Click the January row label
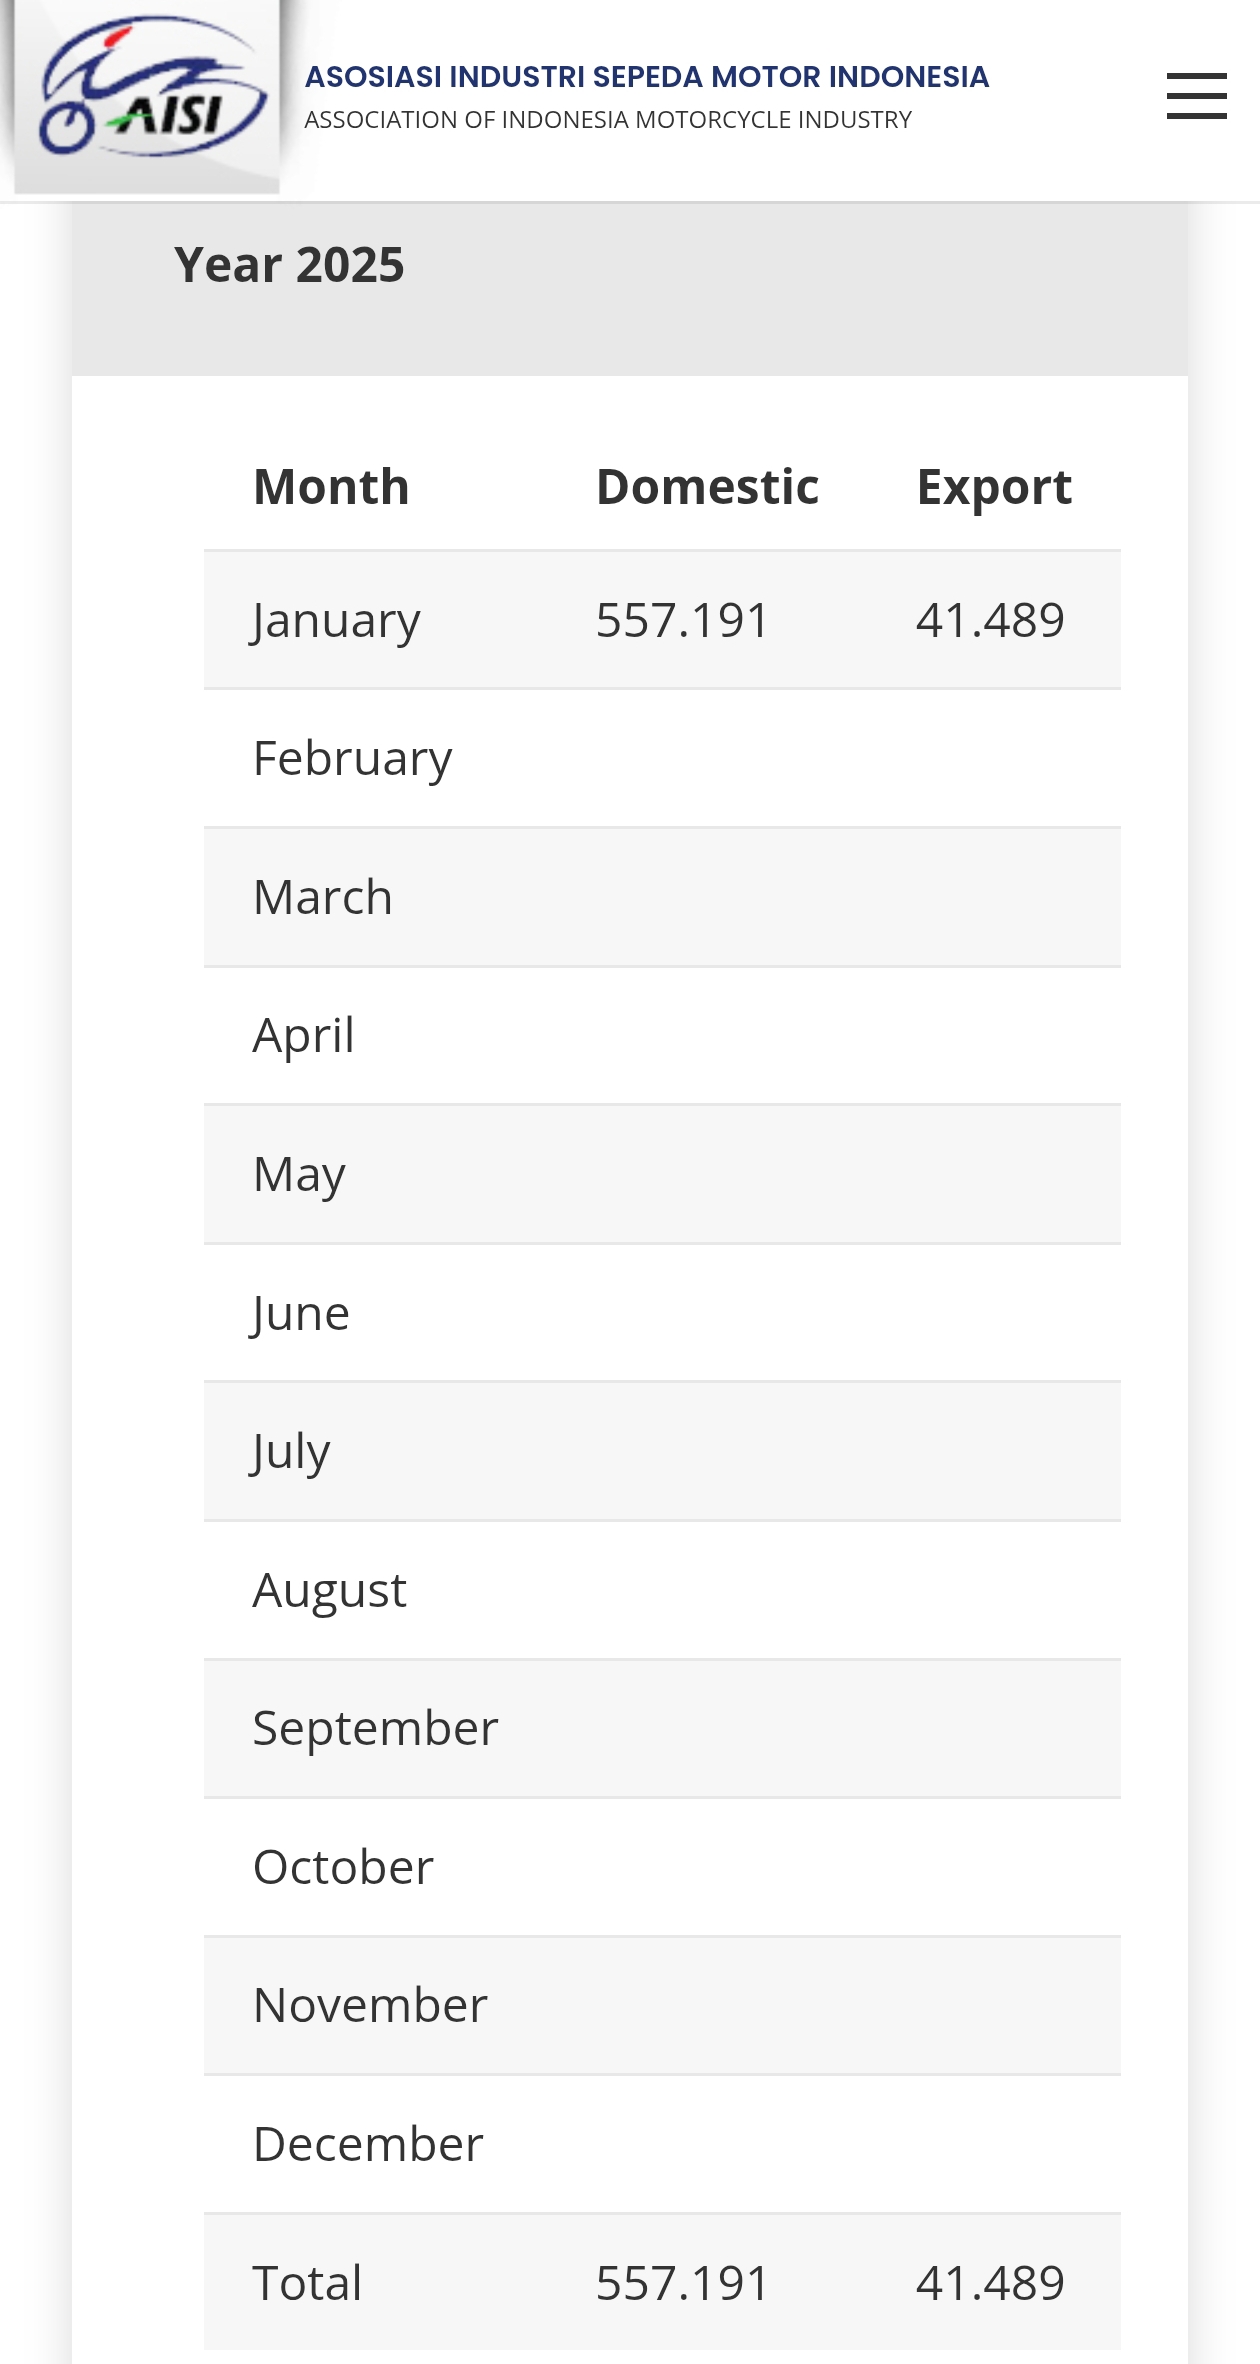Viewport: 1260px width, 2364px height. 336,620
